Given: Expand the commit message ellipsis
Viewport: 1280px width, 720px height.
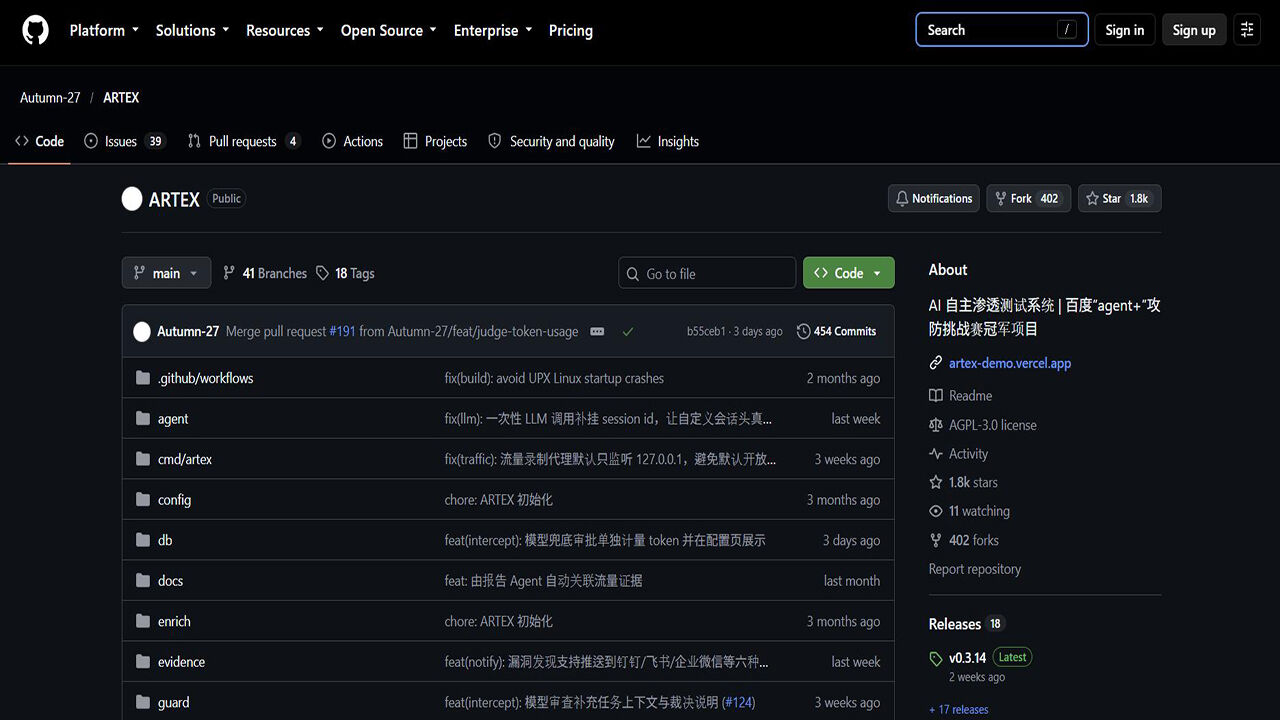Looking at the screenshot, I should (x=597, y=331).
